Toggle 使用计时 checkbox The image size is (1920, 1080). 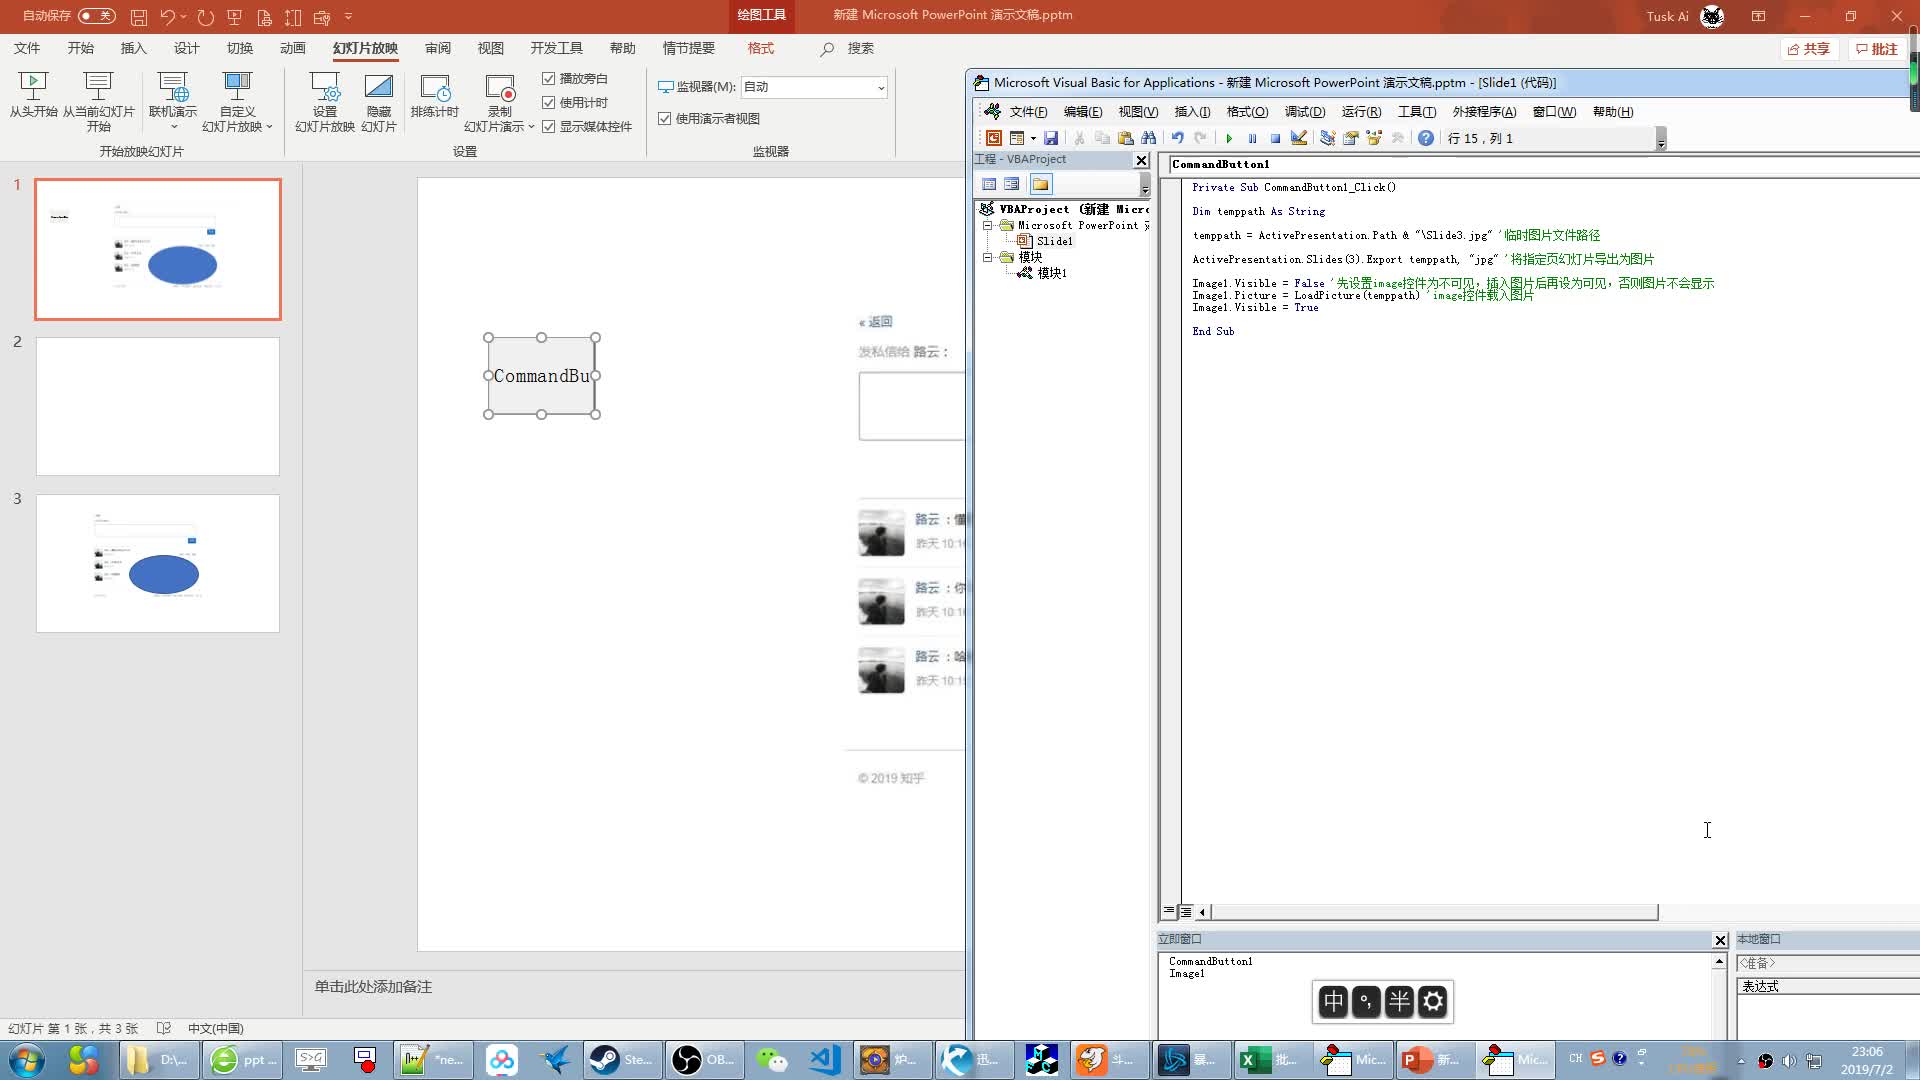[549, 102]
